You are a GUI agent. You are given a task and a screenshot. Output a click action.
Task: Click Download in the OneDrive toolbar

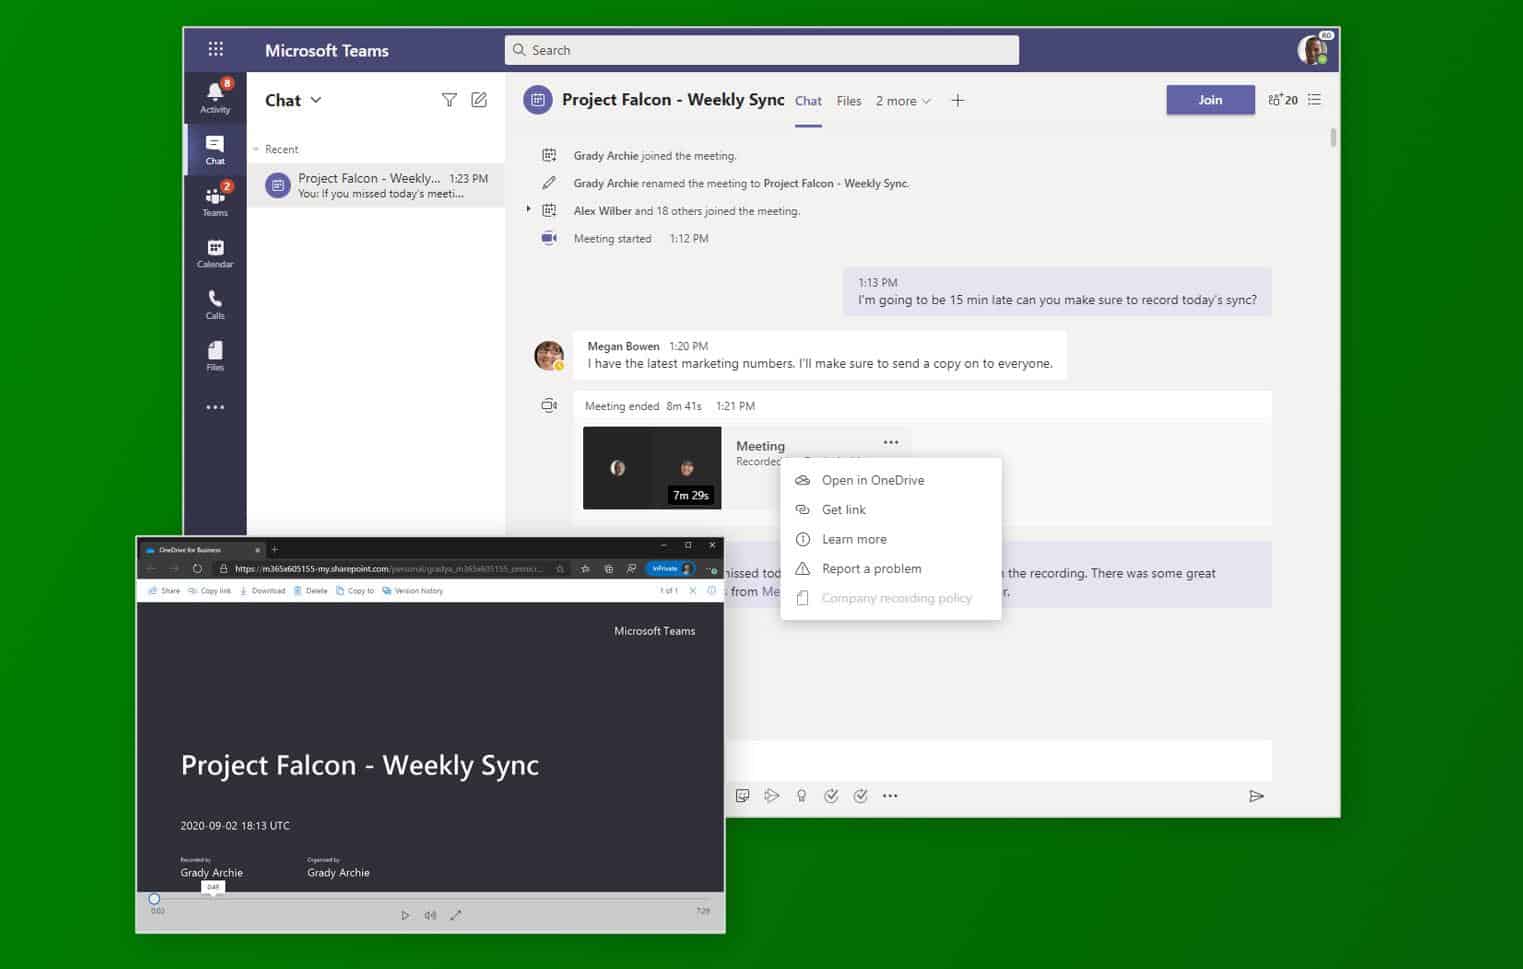pos(262,591)
